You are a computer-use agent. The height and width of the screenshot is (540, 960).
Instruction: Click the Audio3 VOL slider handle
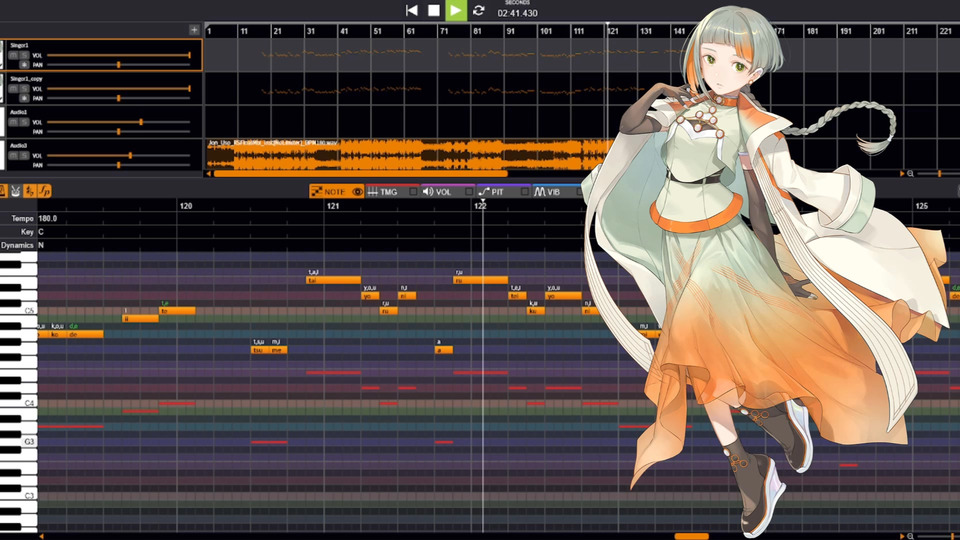(130, 156)
